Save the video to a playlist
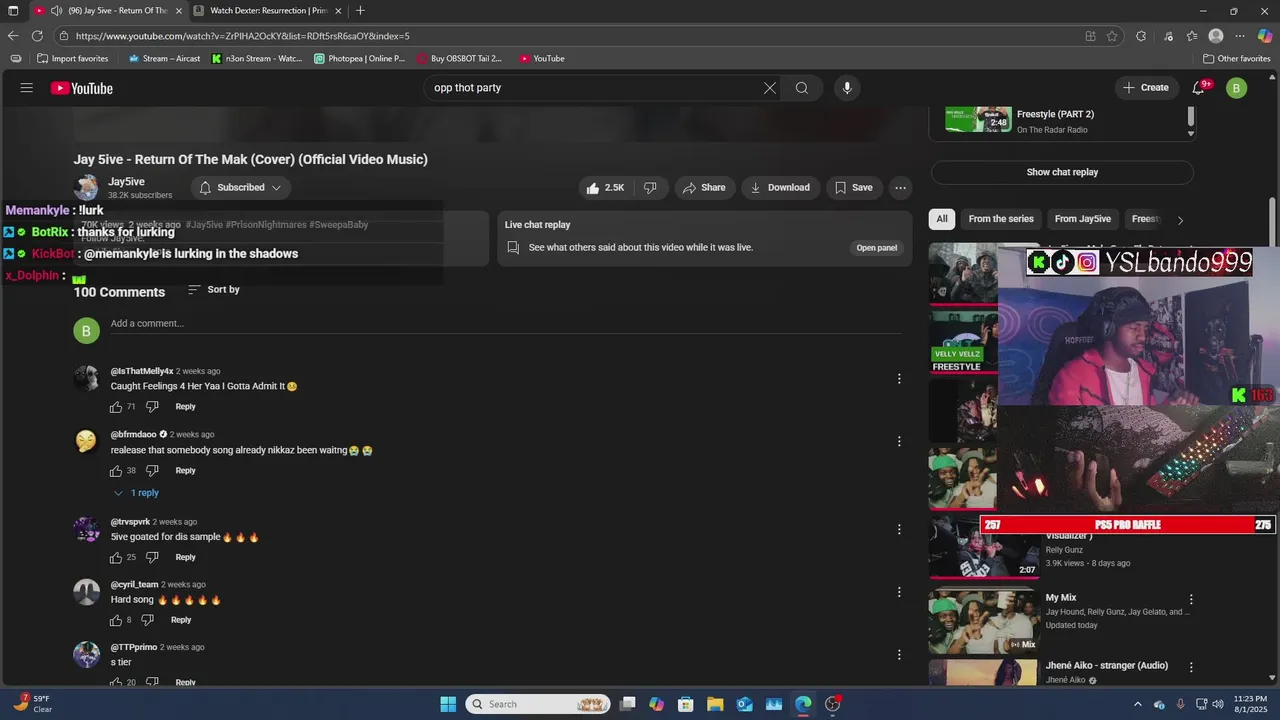 (x=853, y=188)
